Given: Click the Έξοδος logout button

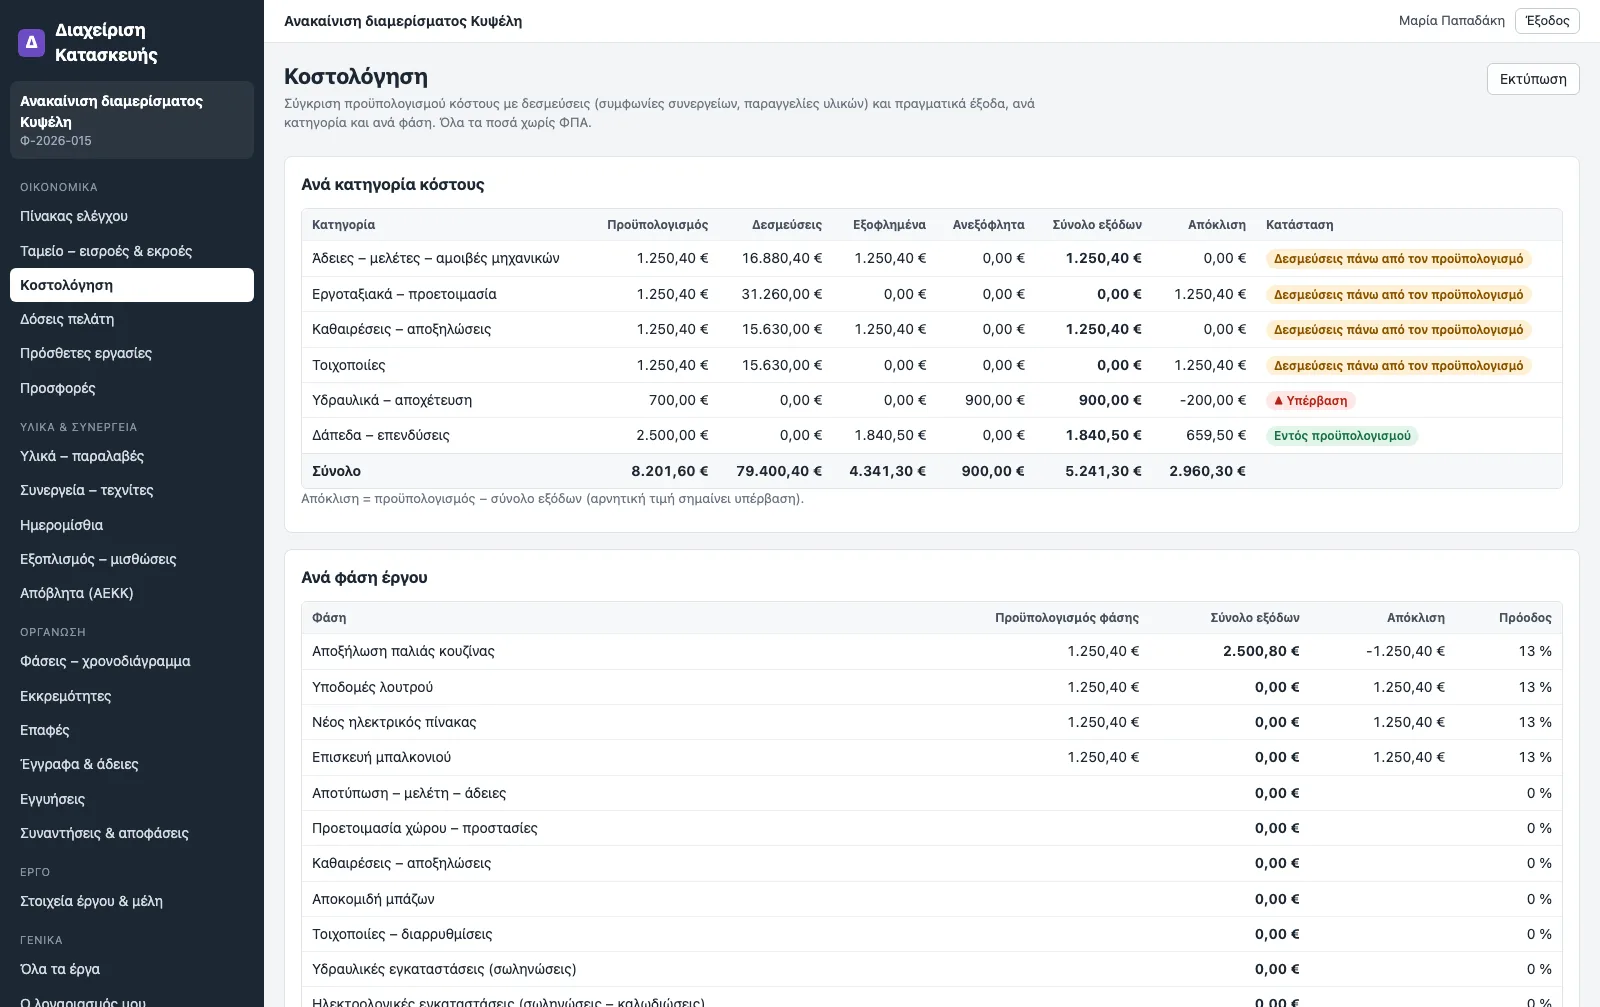Looking at the screenshot, I should (x=1547, y=20).
